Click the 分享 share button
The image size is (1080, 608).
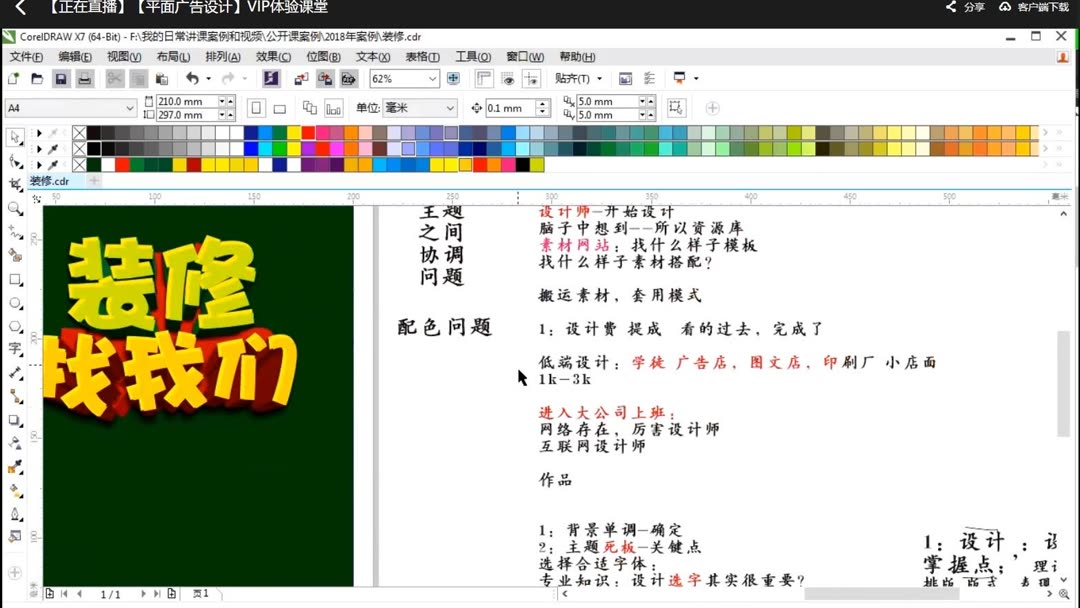click(x=973, y=7)
